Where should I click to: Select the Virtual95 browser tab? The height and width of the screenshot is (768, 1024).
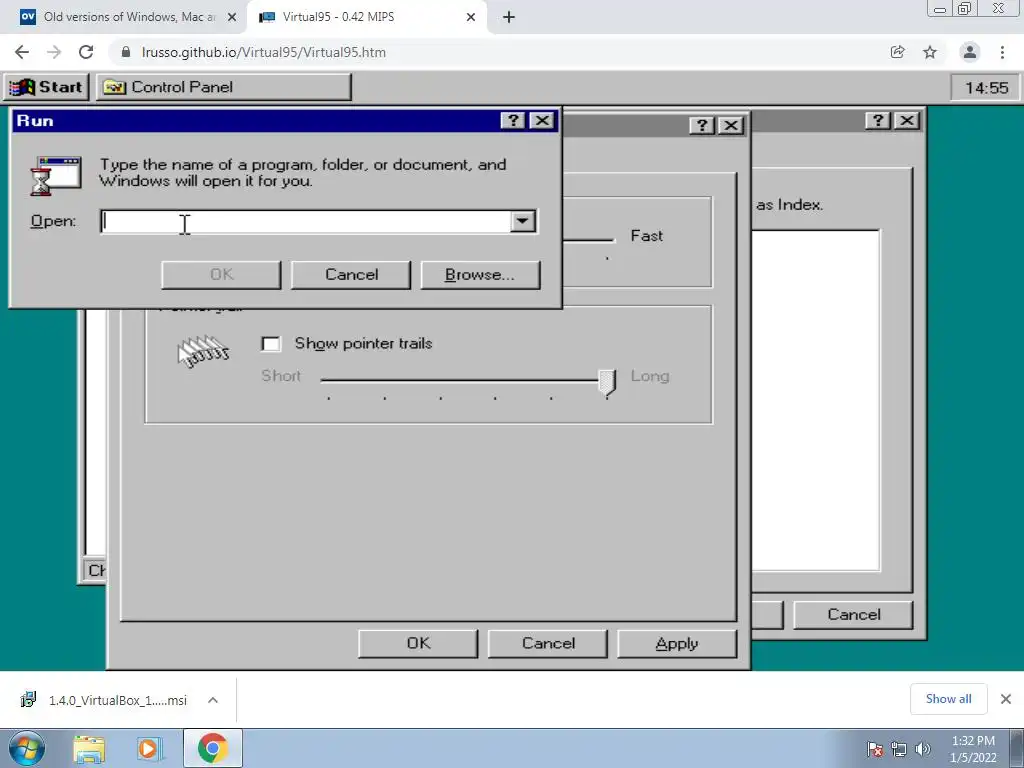(x=366, y=17)
